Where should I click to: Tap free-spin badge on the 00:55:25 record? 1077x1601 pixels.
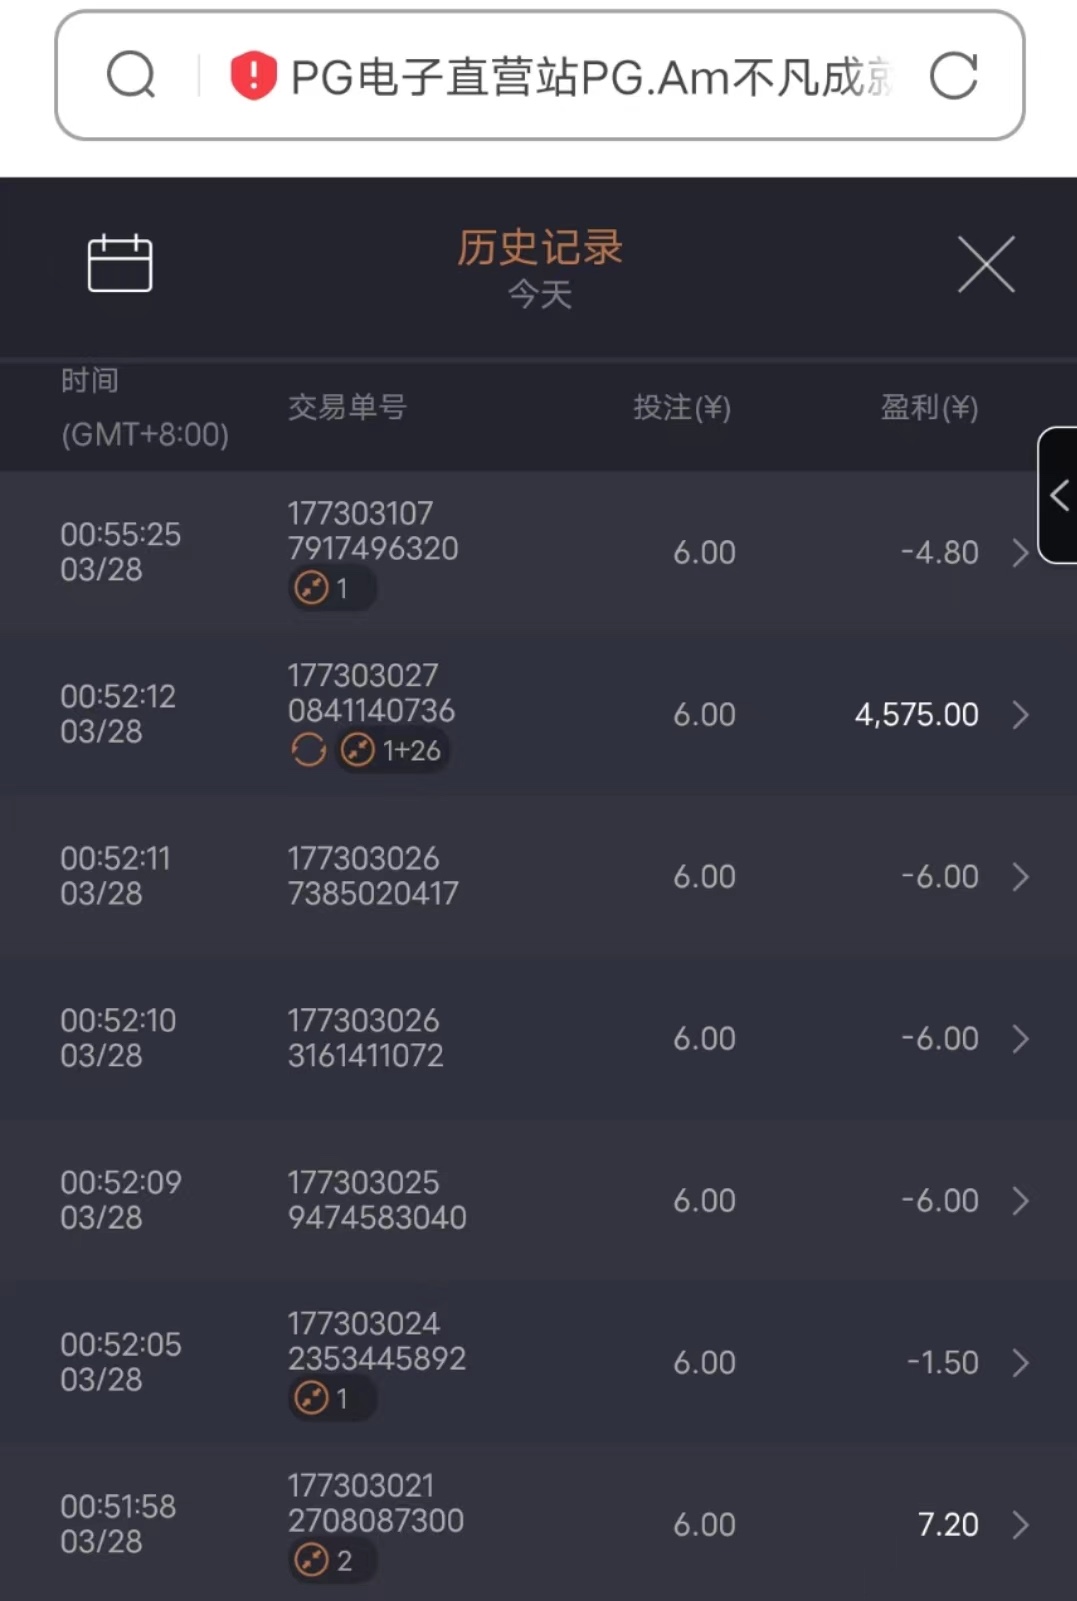[x=331, y=588]
